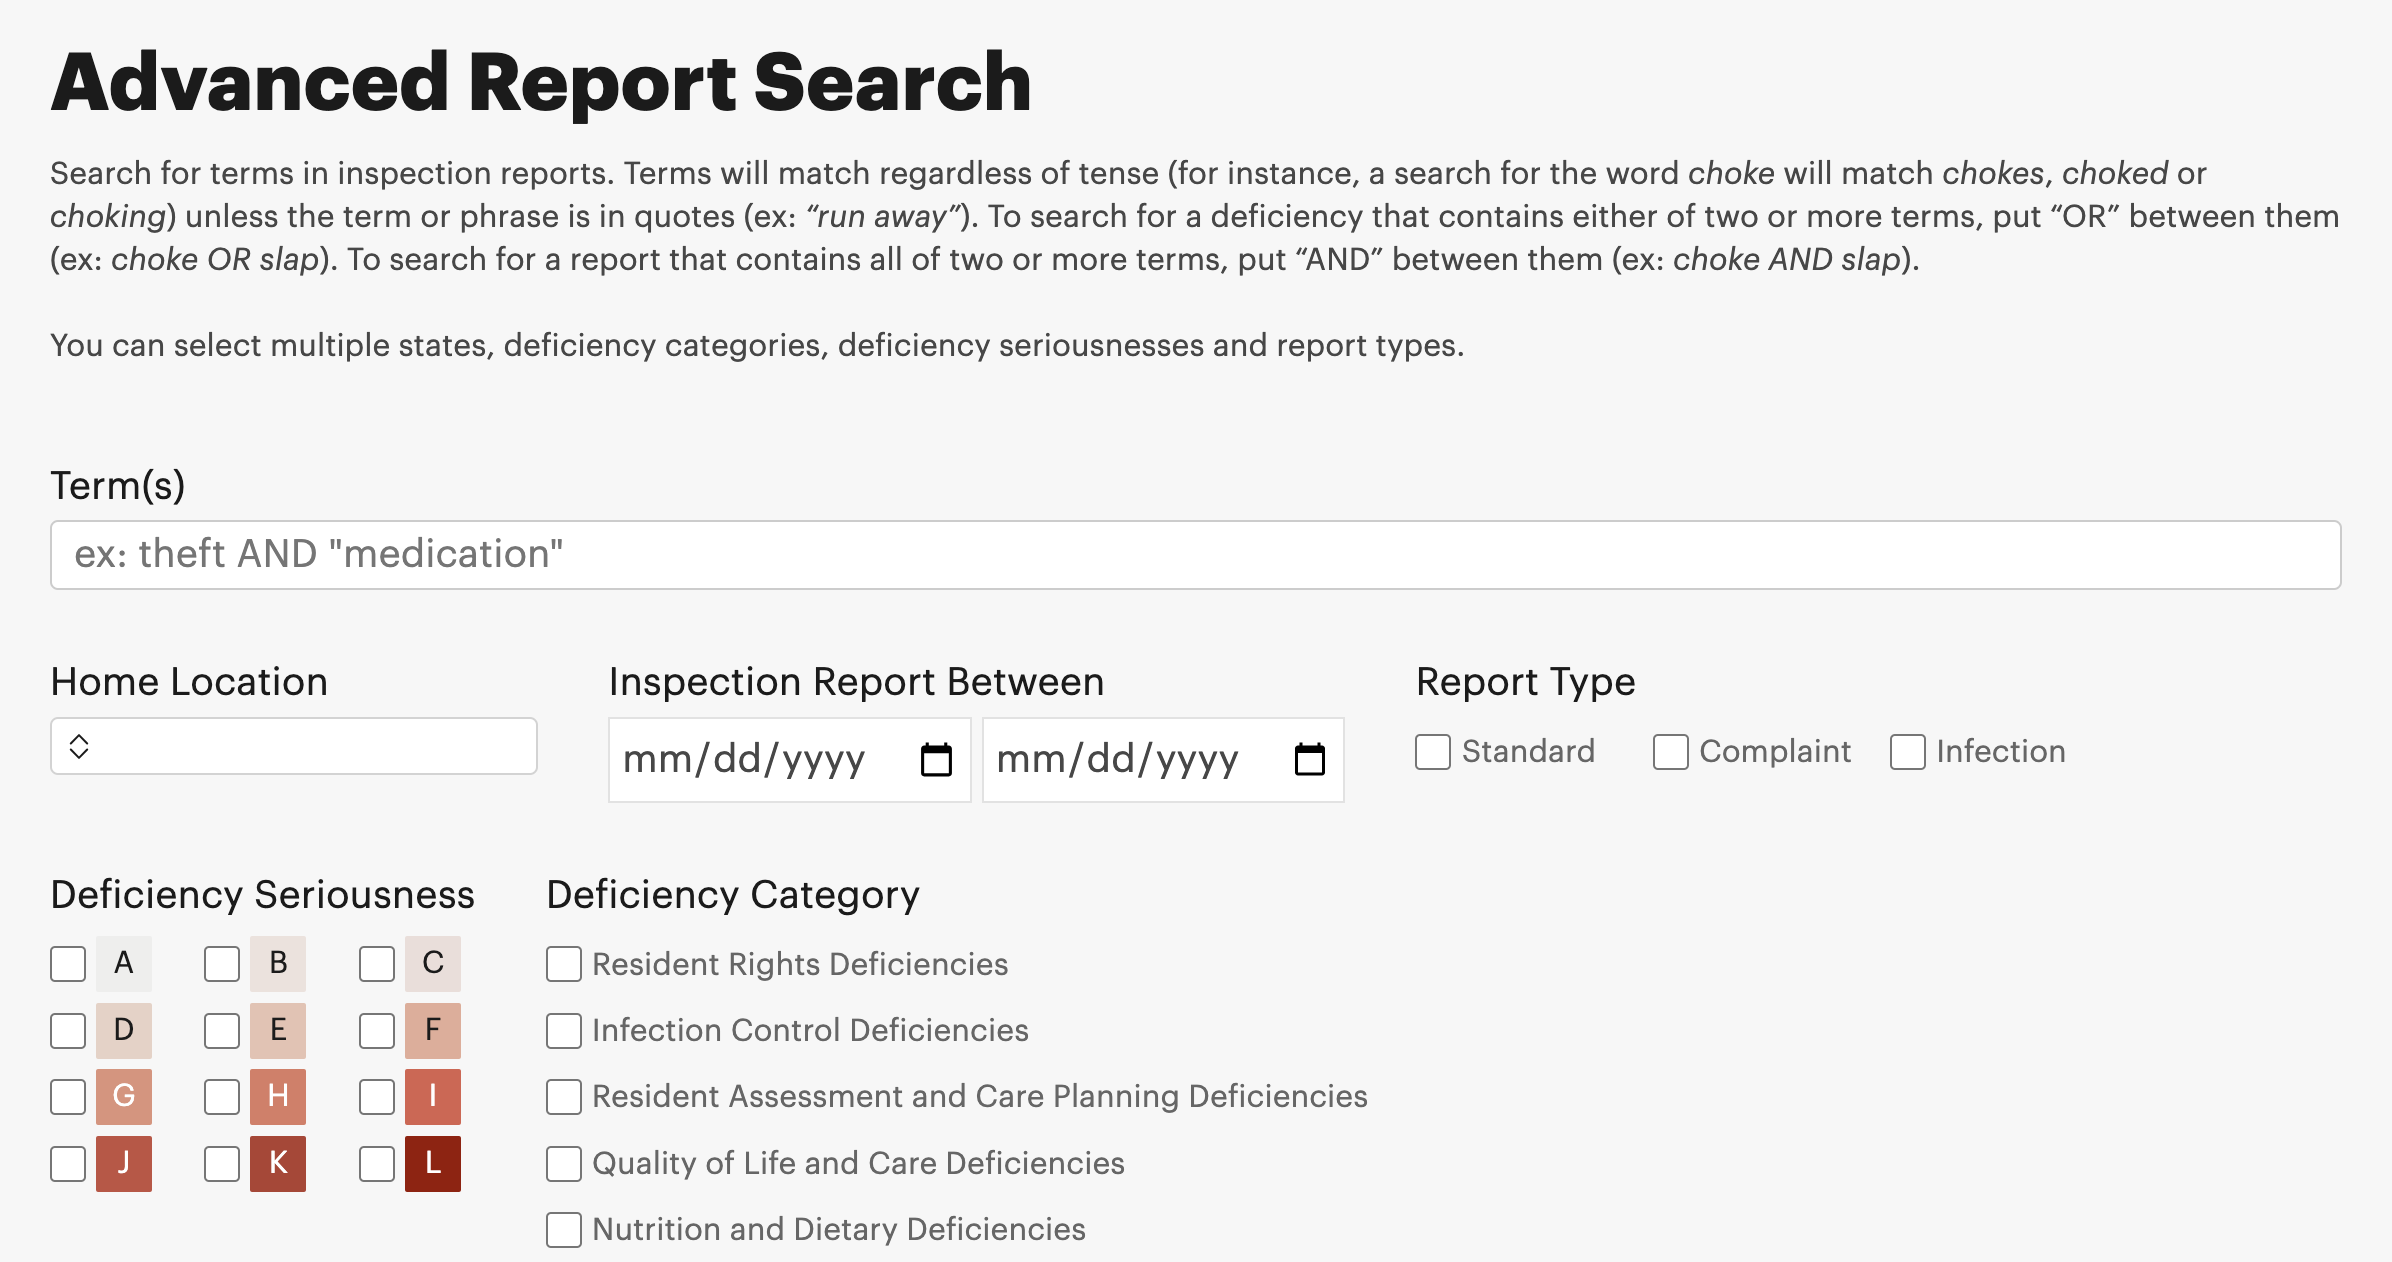Select Infection Control Deficiencies checkbox
The height and width of the screenshot is (1262, 2392).
click(564, 1031)
